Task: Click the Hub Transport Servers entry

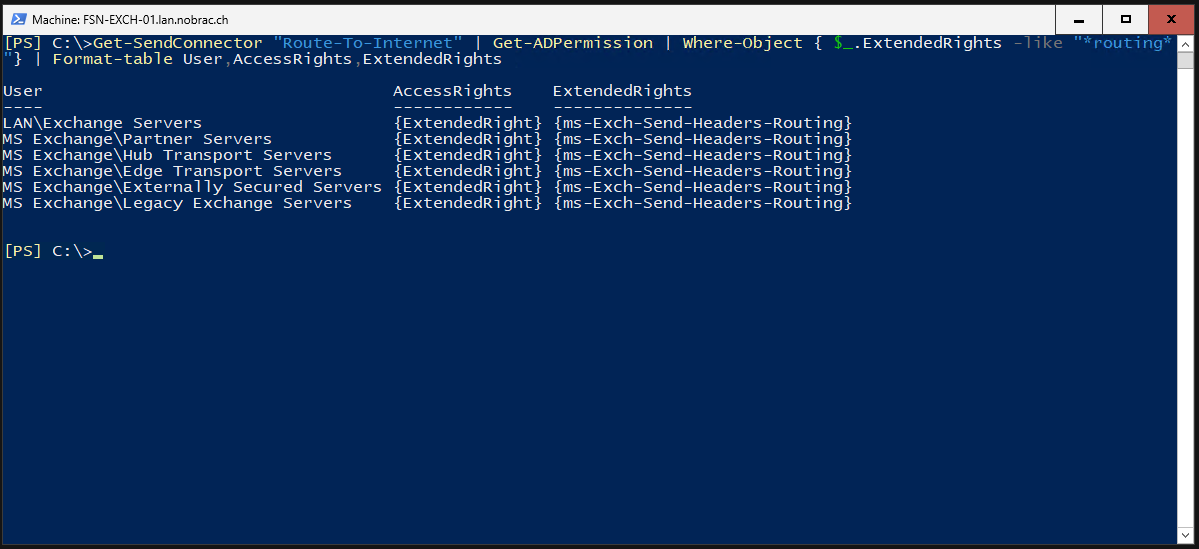Action: point(227,155)
